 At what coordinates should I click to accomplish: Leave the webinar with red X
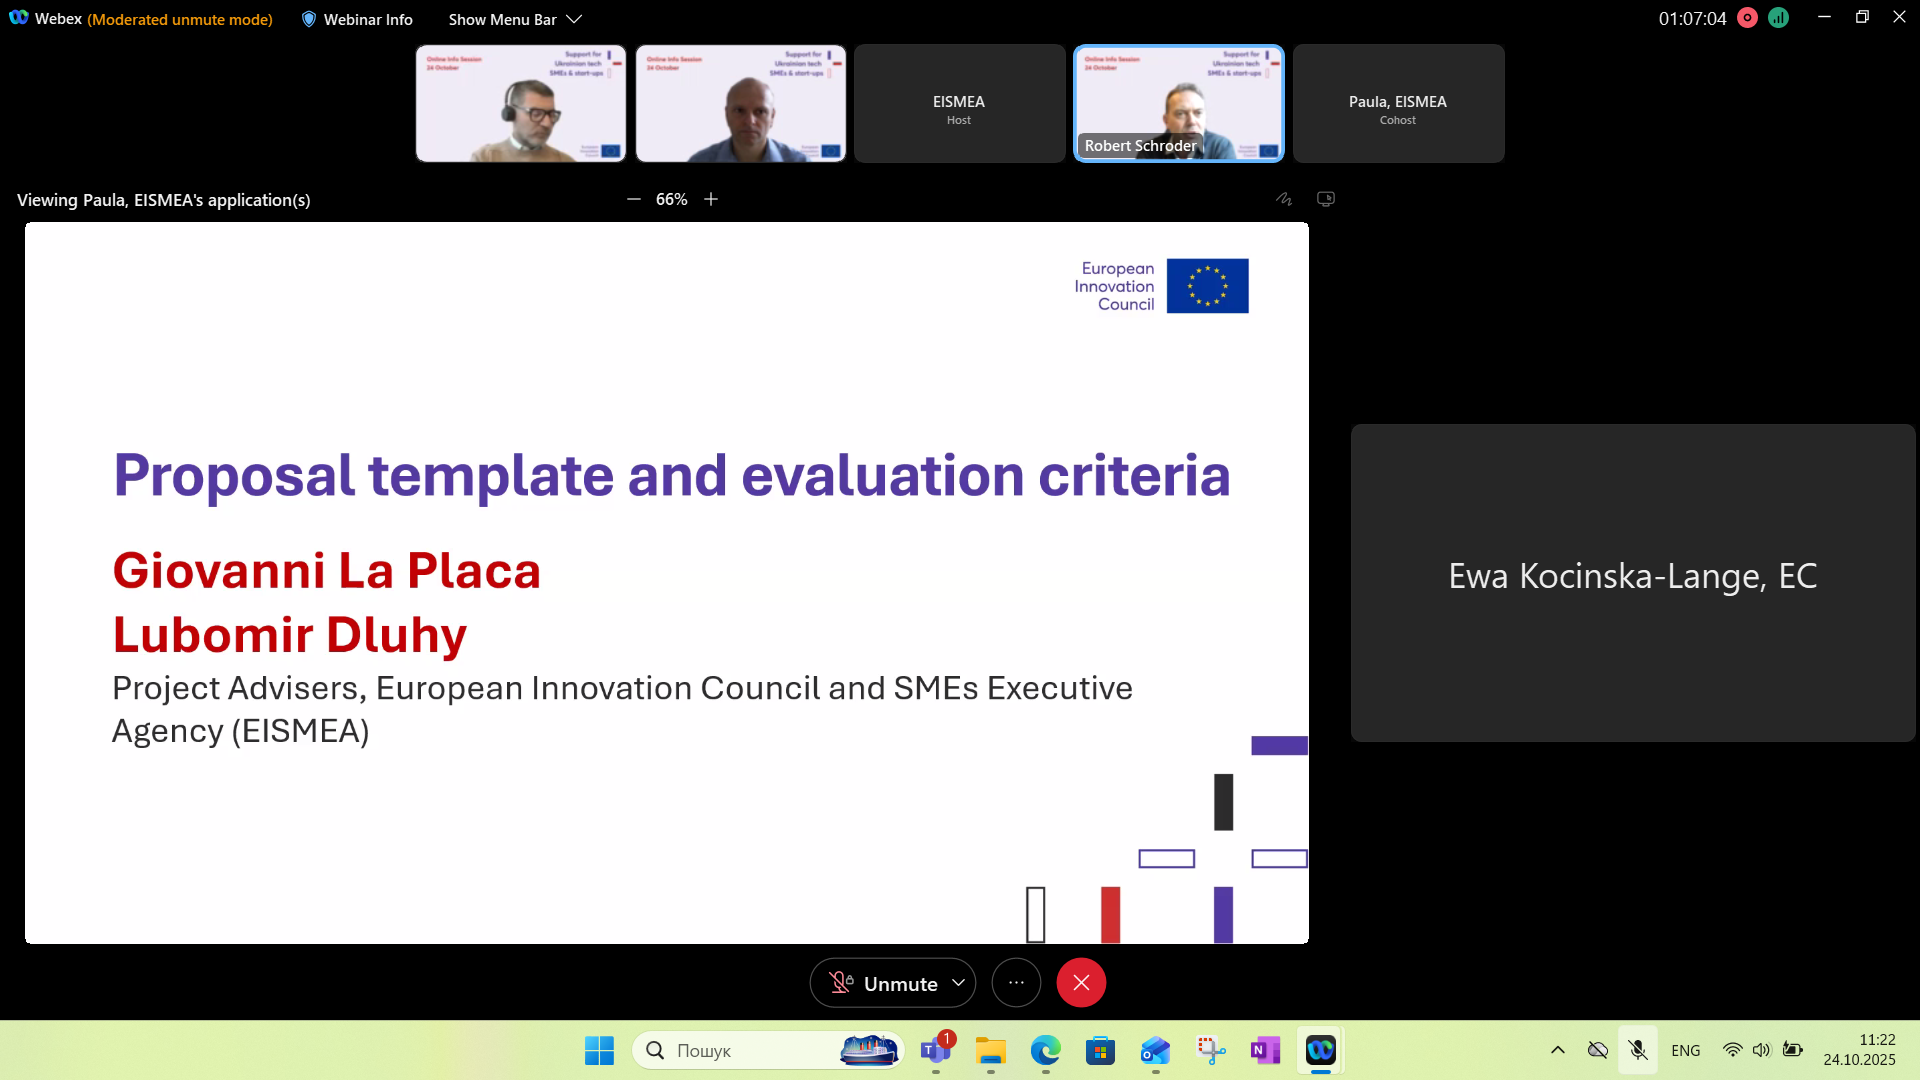pyautogui.click(x=1081, y=983)
